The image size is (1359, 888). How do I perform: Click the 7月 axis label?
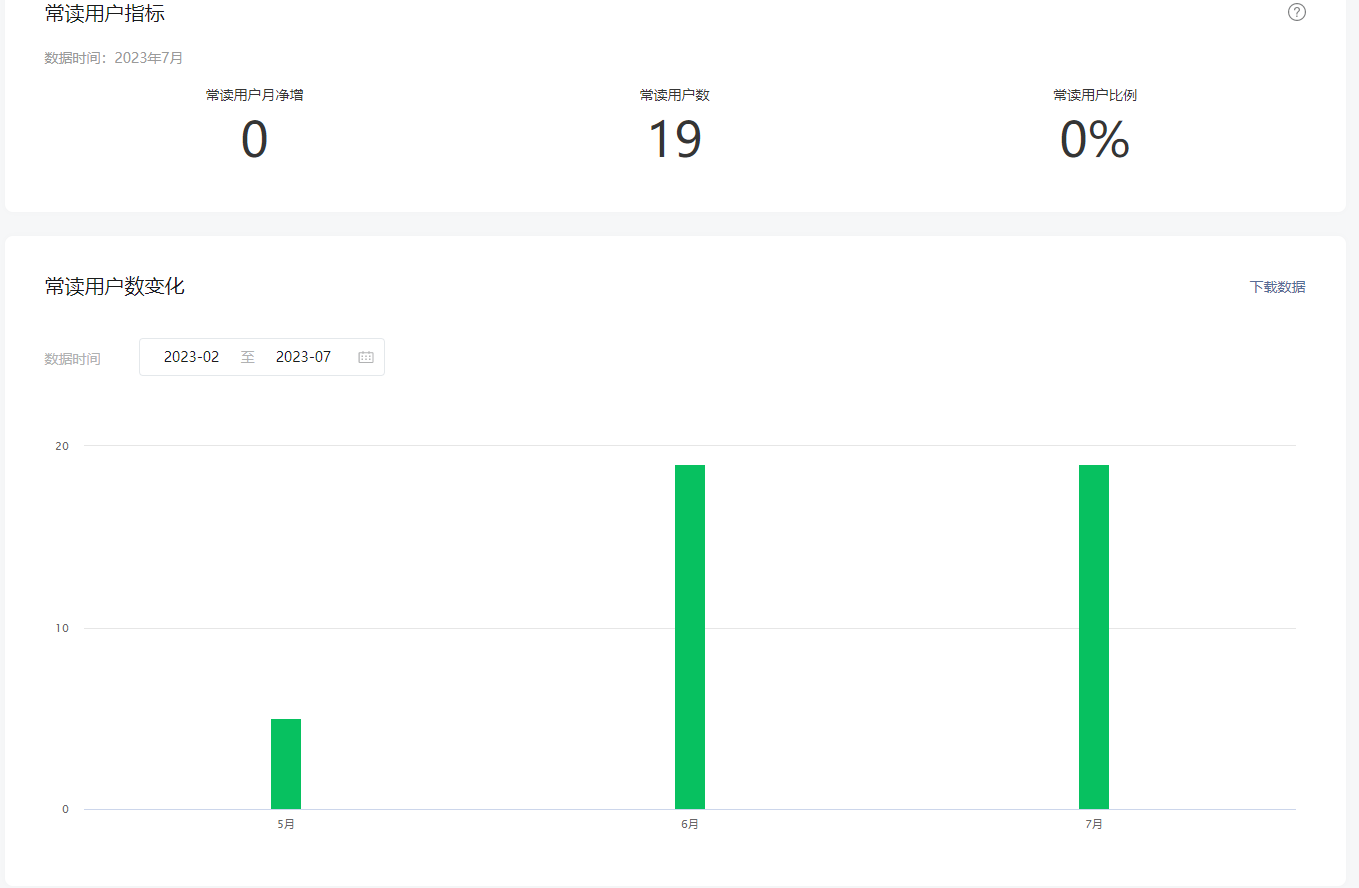pyautogui.click(x=1094, y=825)
